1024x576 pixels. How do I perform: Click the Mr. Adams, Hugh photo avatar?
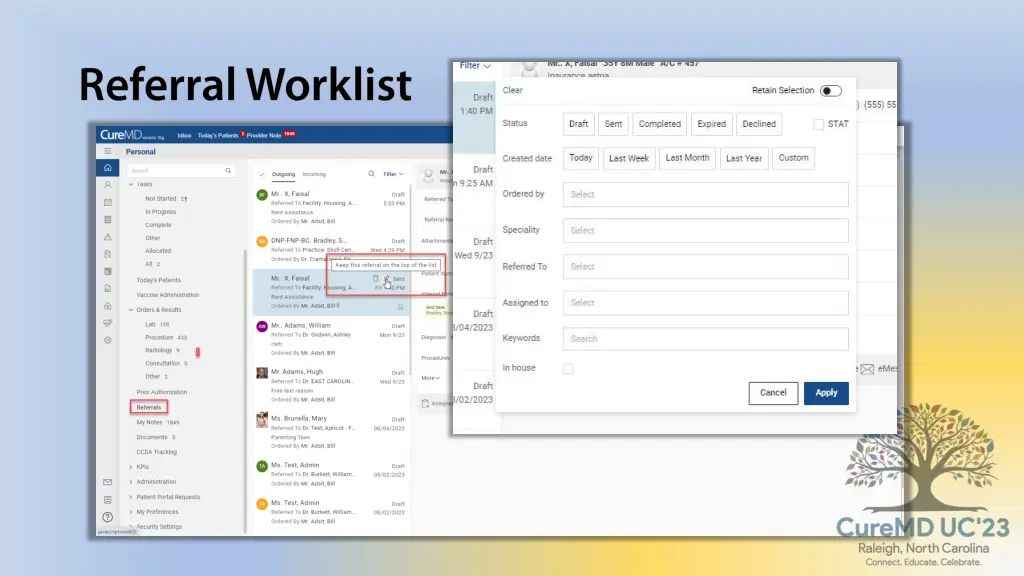pyautogui.click(x=262, y=373)
